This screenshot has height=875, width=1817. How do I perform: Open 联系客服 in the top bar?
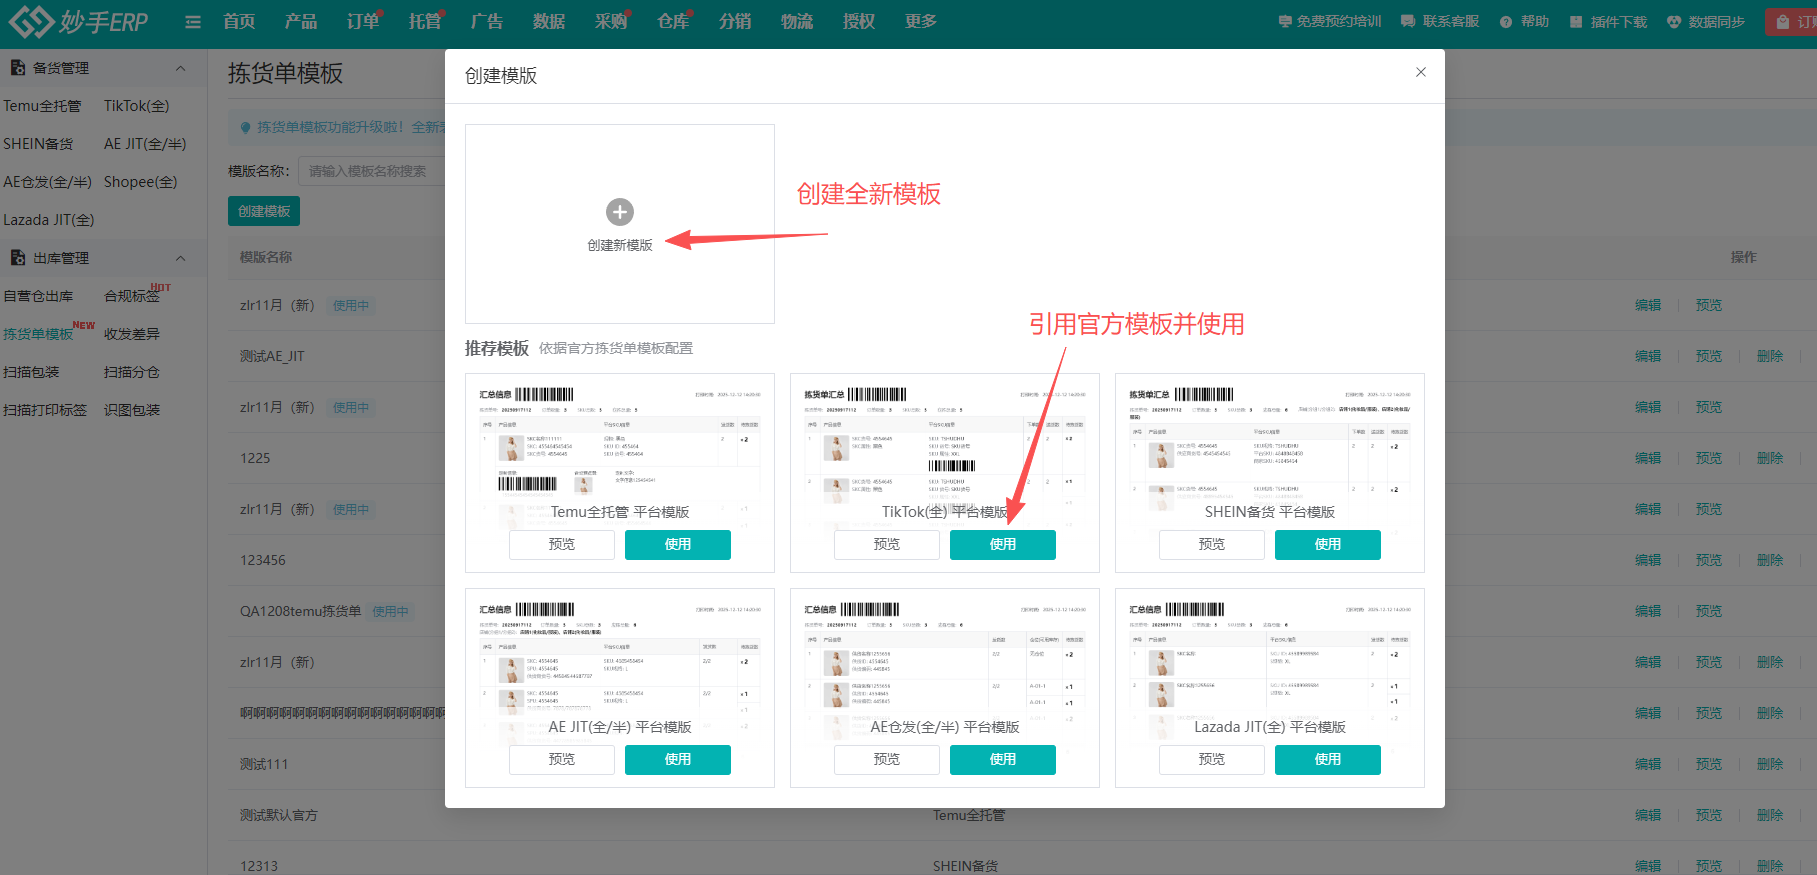click(1440, 21)
